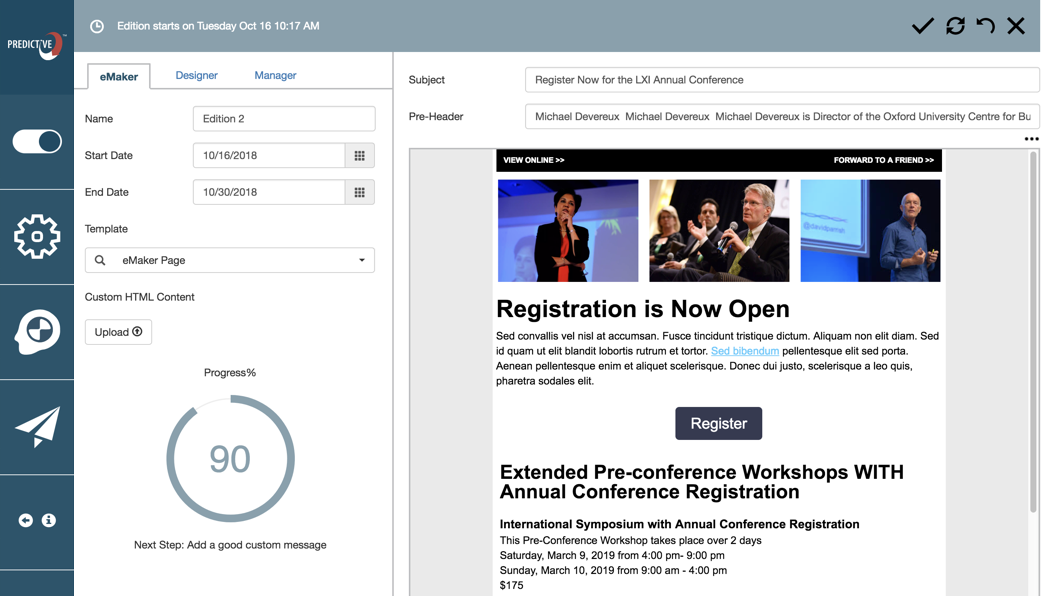Click the End Date input field

click(269, 192)
